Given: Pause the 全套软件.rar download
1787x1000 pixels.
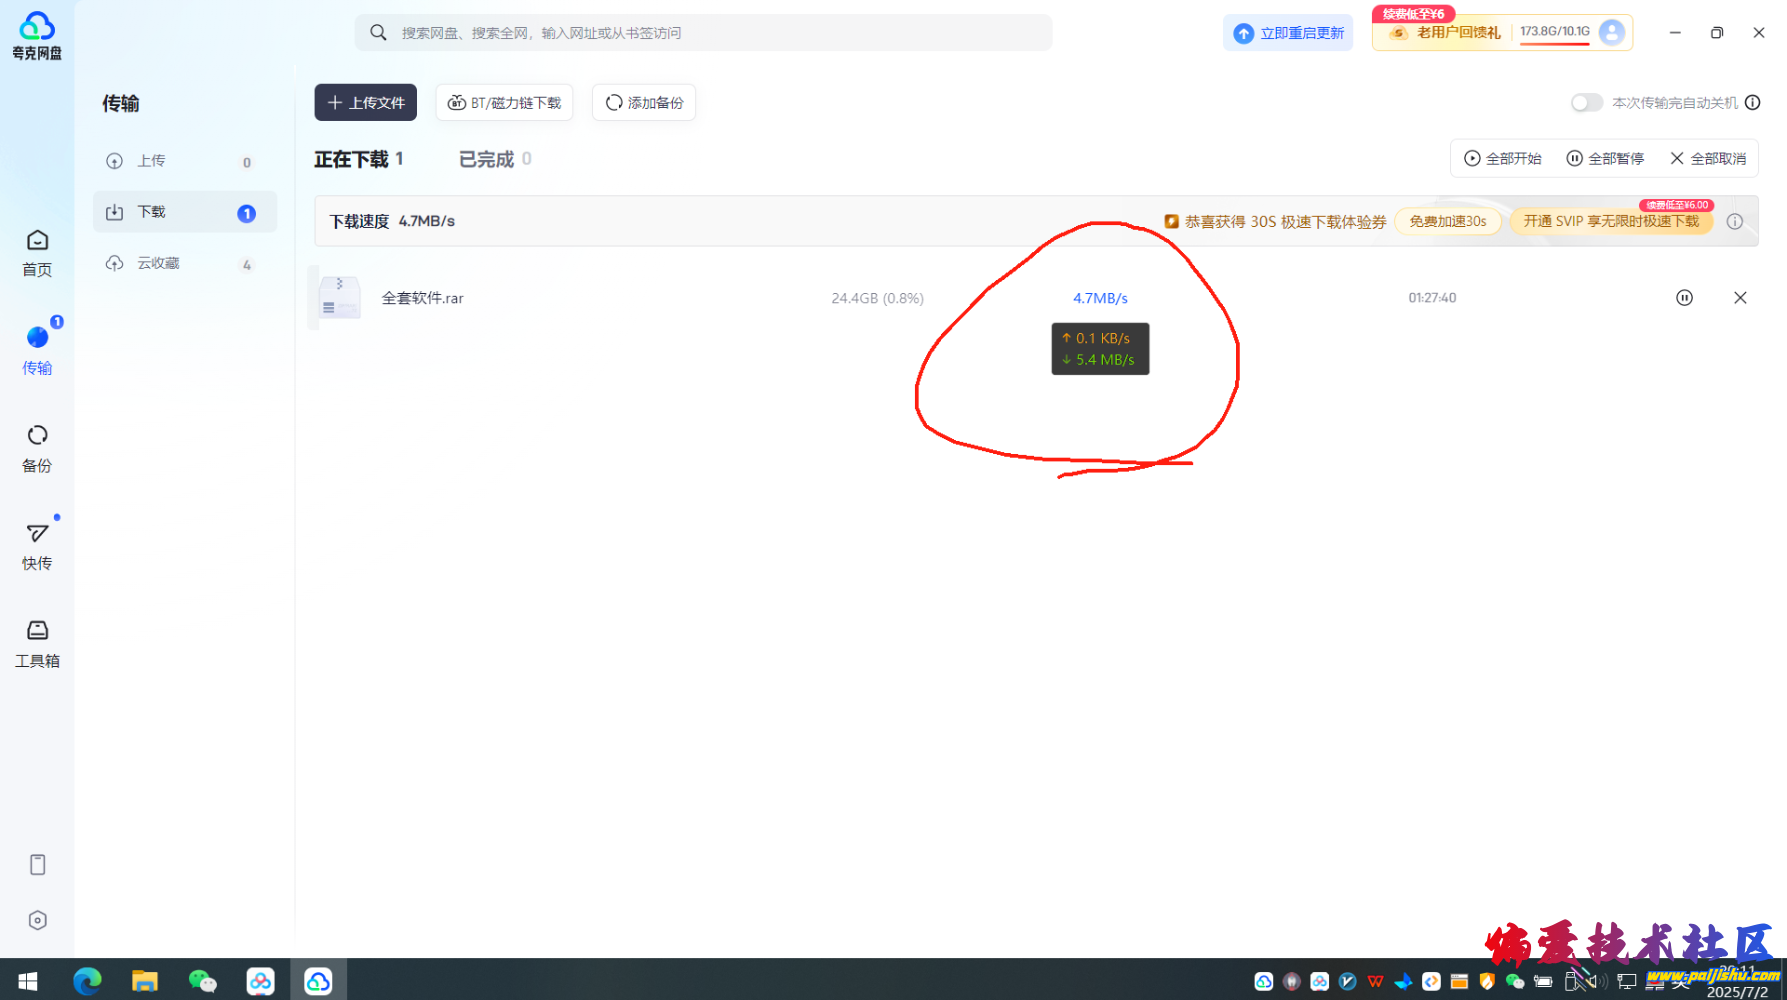Looking at the screenshot, I should click(1685, 297).
